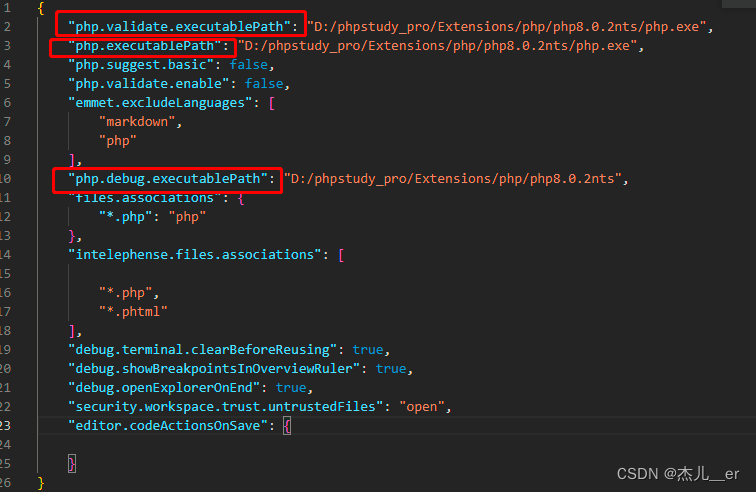Click the "php.executablePath" key on line 3

coord(145,46)
